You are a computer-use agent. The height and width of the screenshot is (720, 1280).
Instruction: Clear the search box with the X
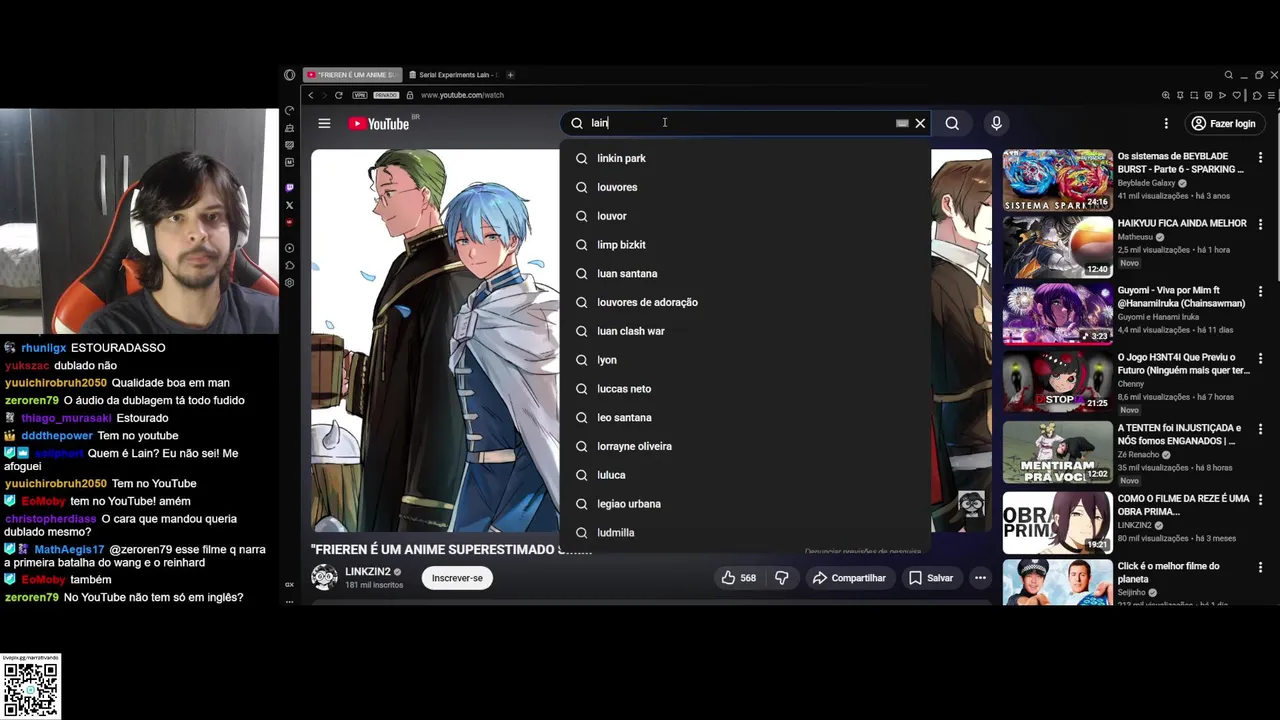pos(920,123)
